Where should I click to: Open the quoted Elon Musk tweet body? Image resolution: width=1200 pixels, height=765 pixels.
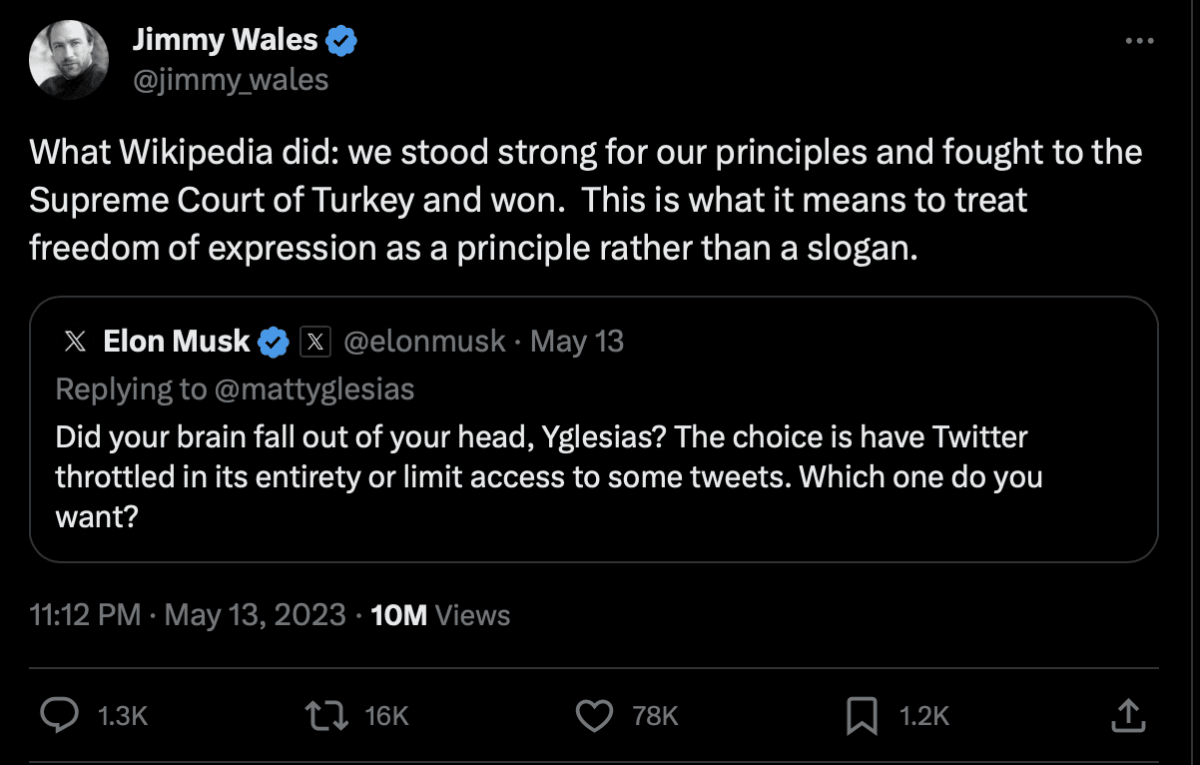click(x=540, y=478)
